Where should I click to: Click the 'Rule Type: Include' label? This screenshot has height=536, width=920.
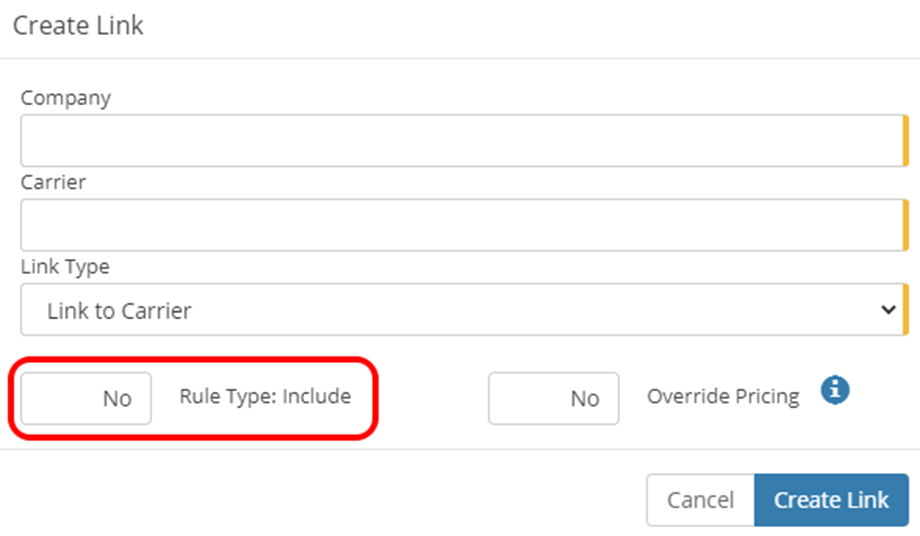coord(265,396)
